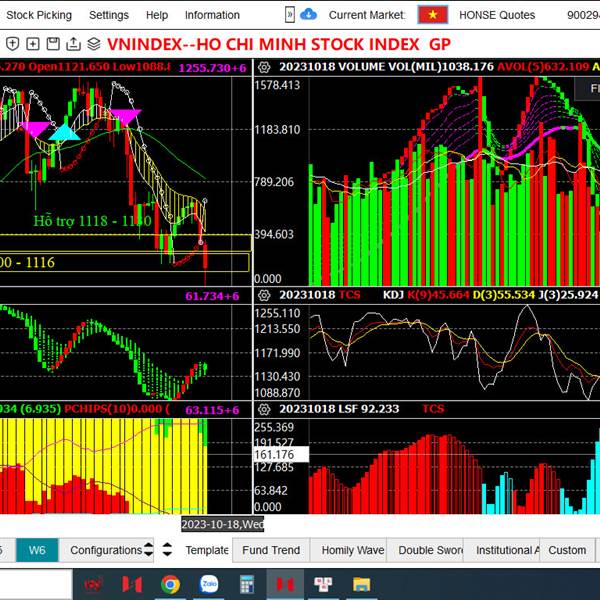Click the Hỗ trợ 1118 support annotation
The width and height of the screenshot is (600, 600).
pos(93,221)
